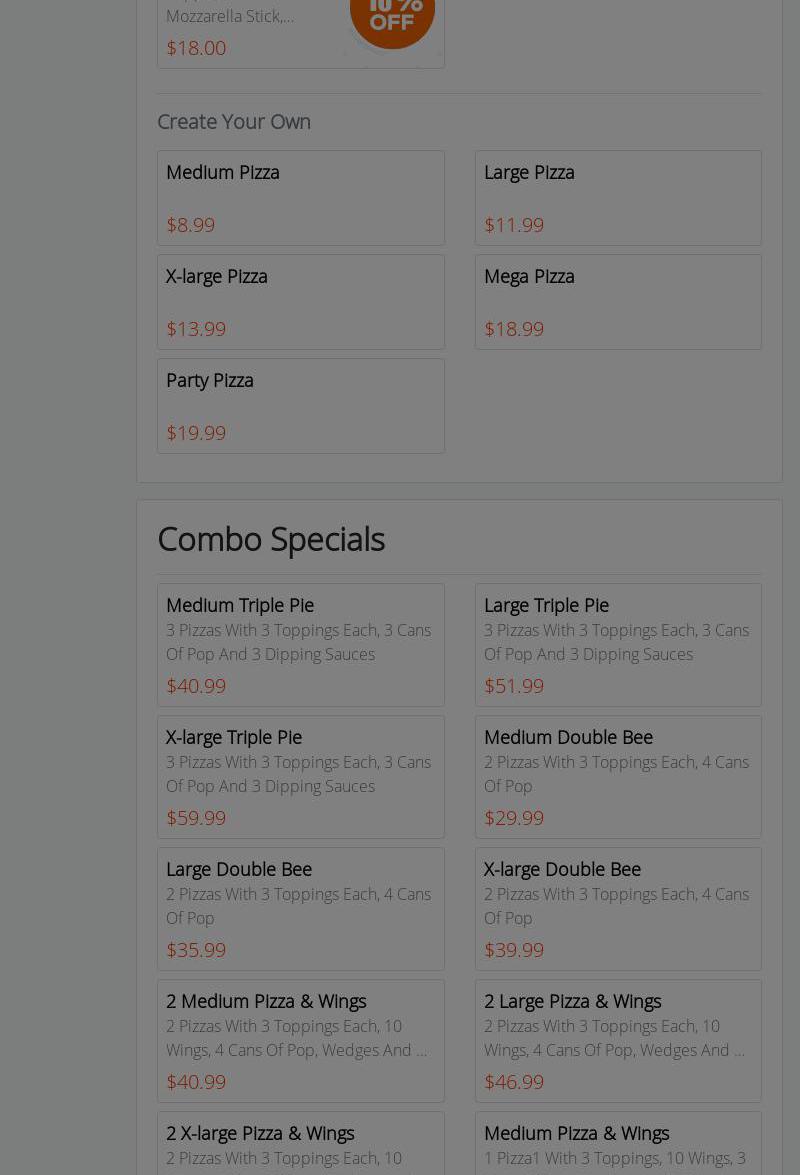Viewport: 800px width, 1175px height.
Task: Click the $40.99 price under Medium Triple Pie
Action: point(196,686)
